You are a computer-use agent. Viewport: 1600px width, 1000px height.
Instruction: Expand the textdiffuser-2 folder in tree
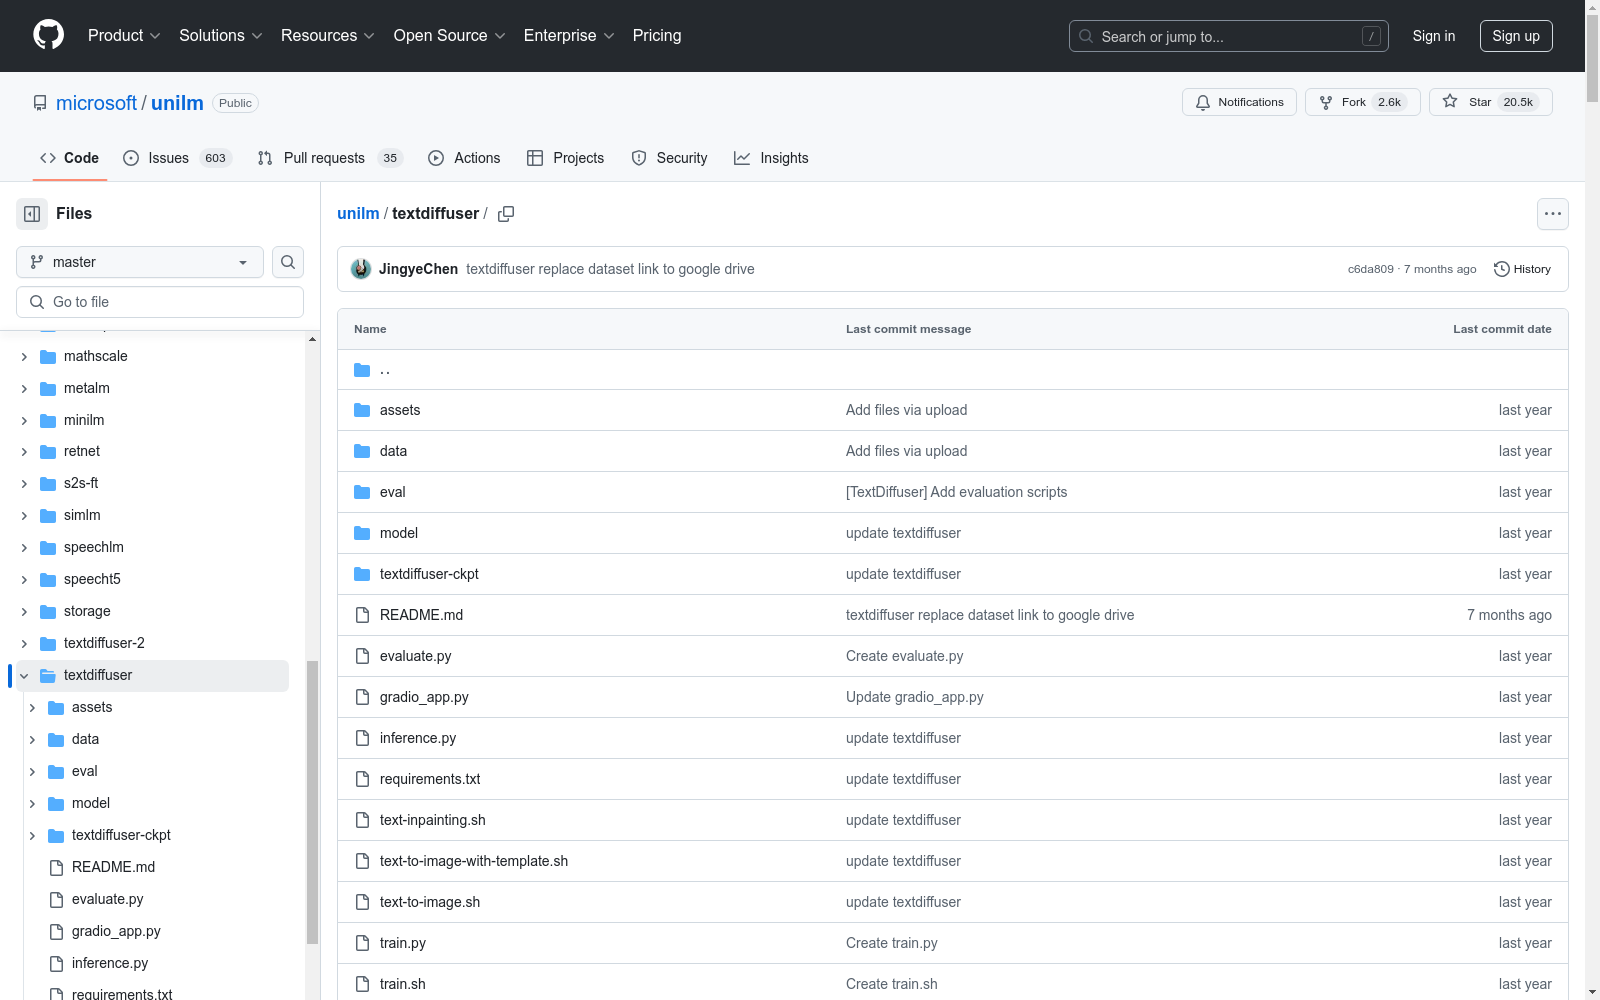24,644
